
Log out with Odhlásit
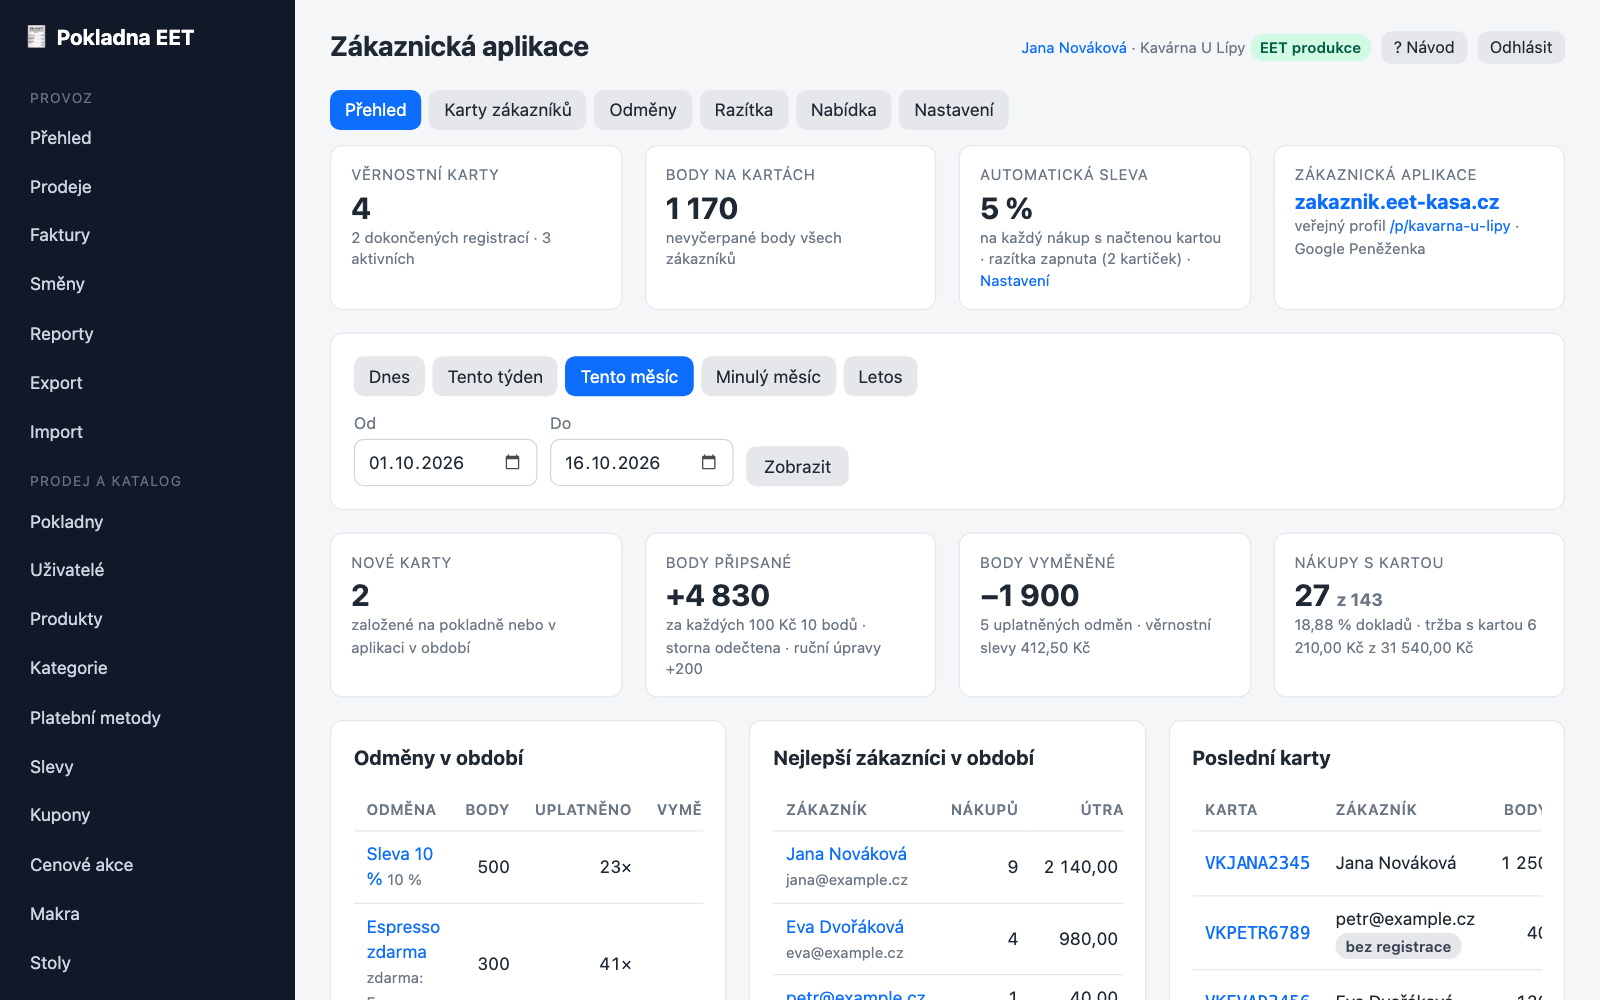(1521, 48)
